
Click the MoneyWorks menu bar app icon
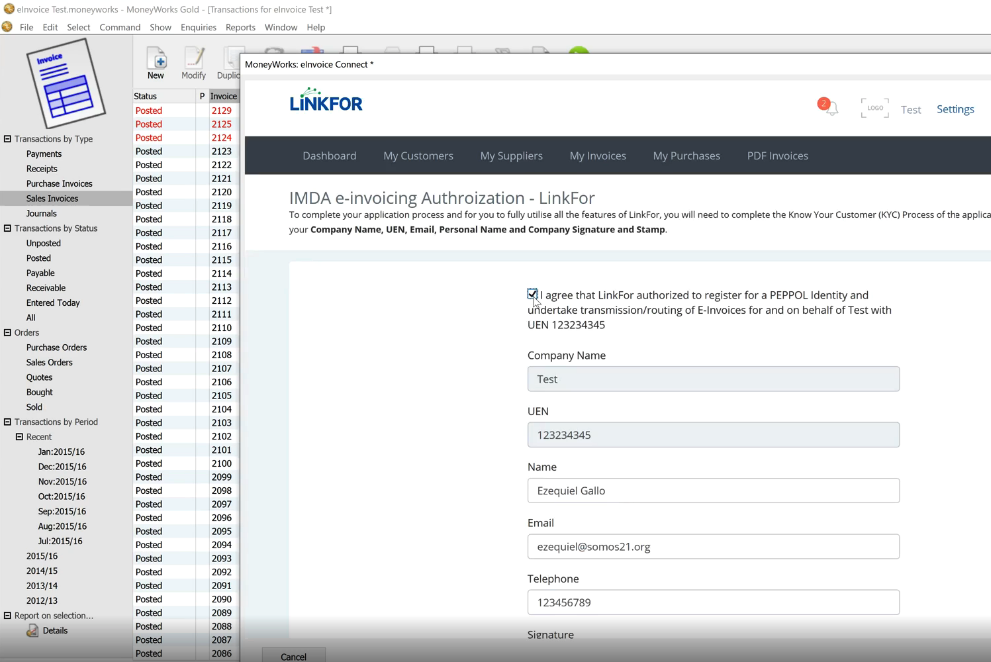pyautogui.click(x=7, y=27)
